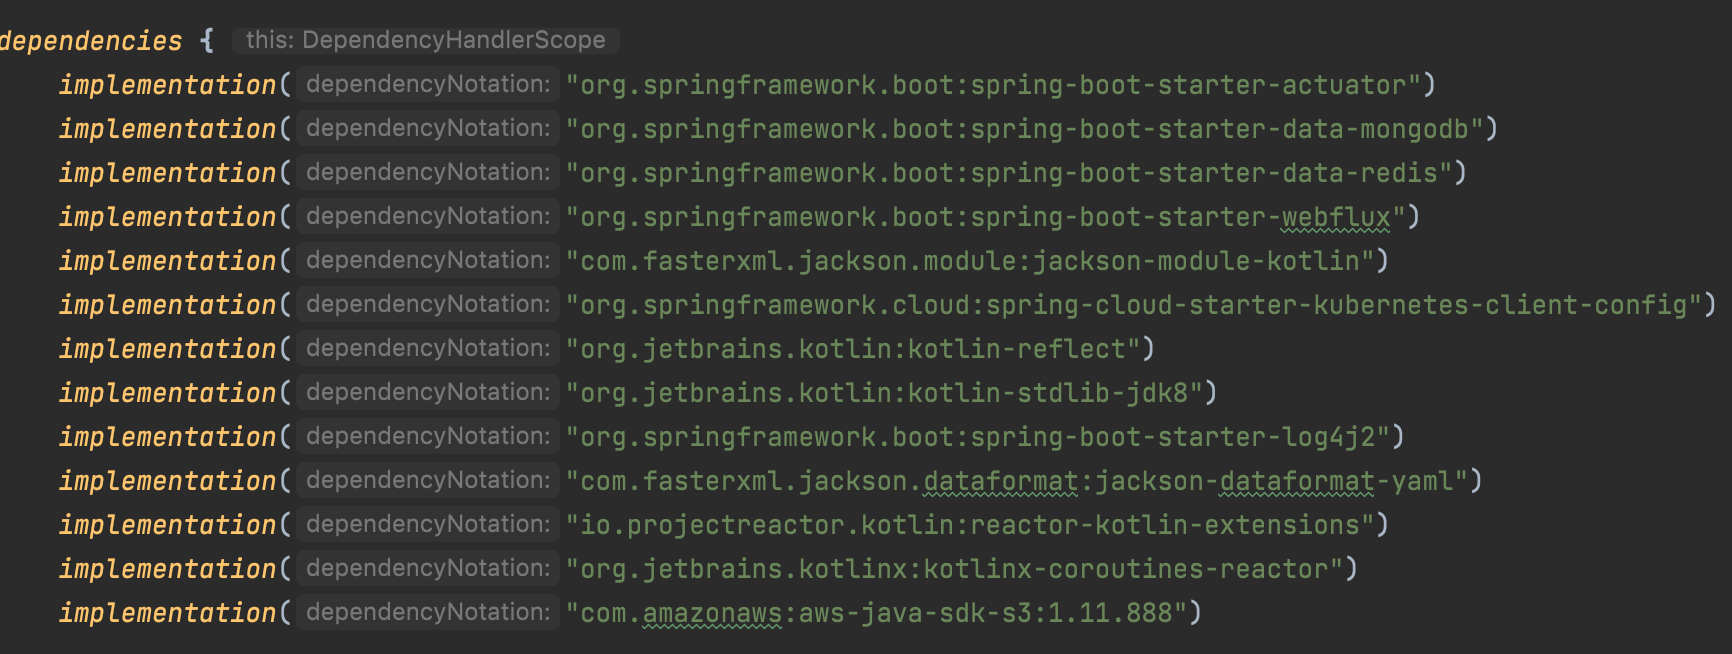Click the spring-boot-starter-webflux dependency string
This screenshot has width=1732, height=654.
click(986, 217)
